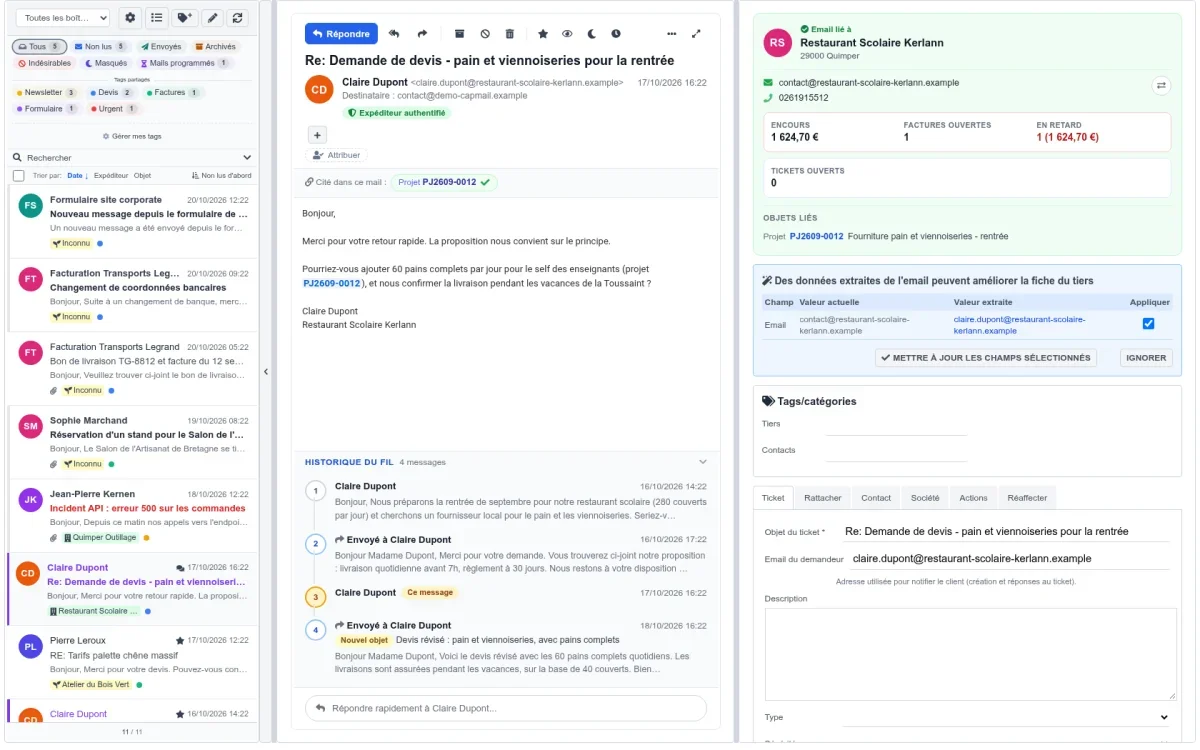Show Archivés emails

click(x=215, y=47)
